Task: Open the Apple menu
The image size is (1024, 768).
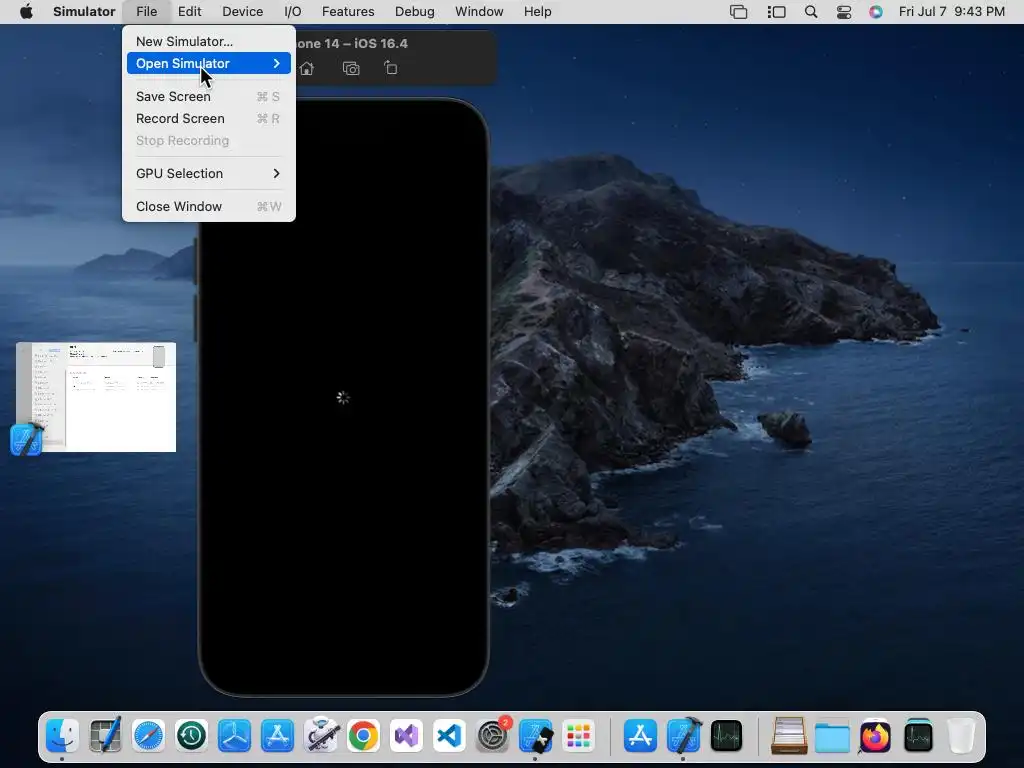Action: (x=26, y=12)
